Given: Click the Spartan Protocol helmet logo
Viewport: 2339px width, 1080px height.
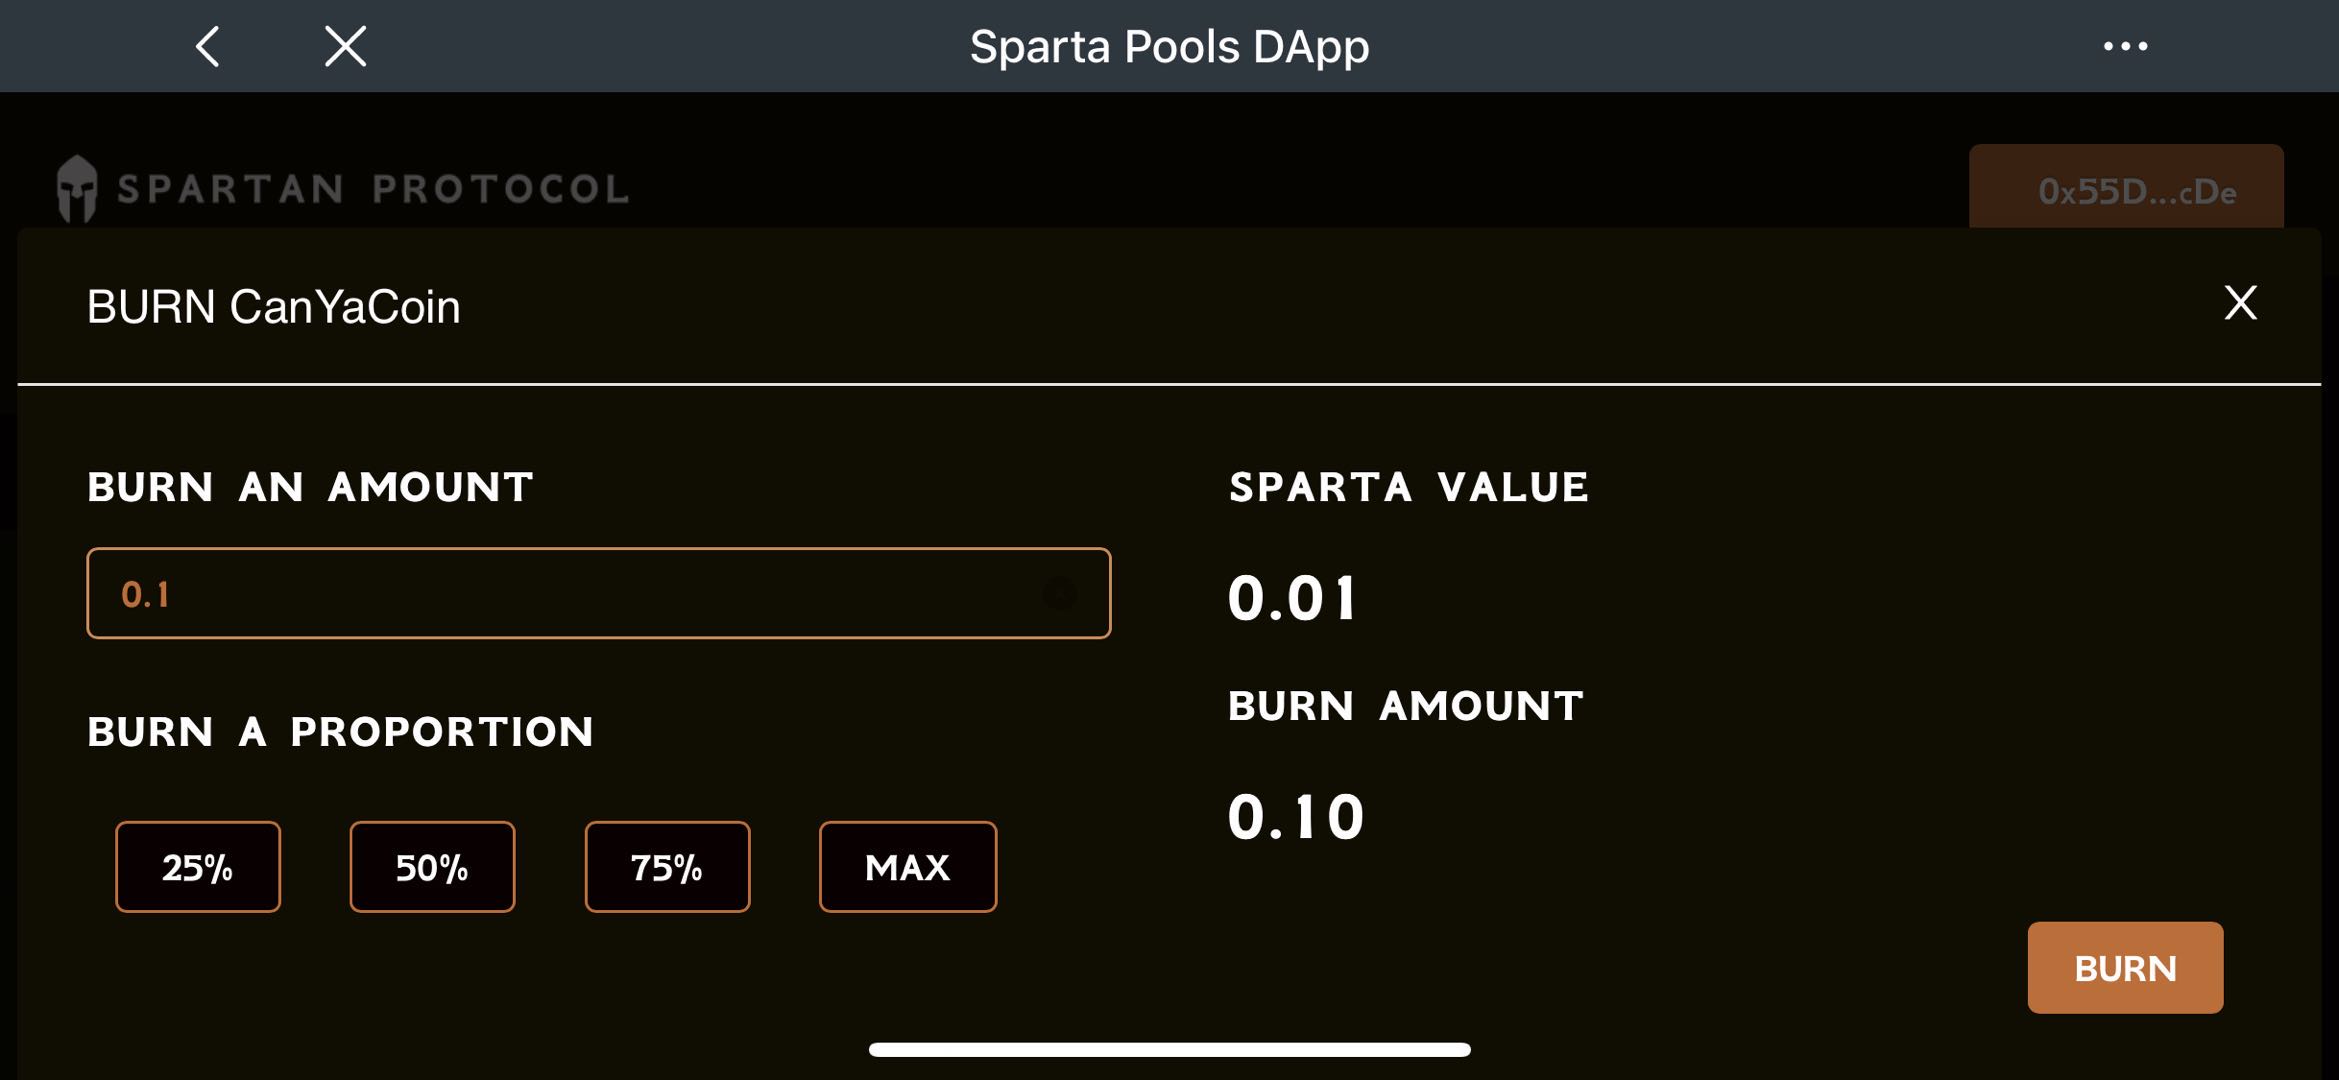Looking at the screenshot, I should click(x=76, y=188).
